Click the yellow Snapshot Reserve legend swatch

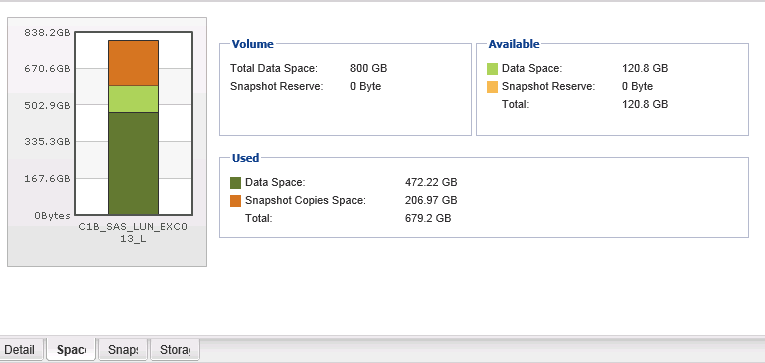(x=492, y=87)
